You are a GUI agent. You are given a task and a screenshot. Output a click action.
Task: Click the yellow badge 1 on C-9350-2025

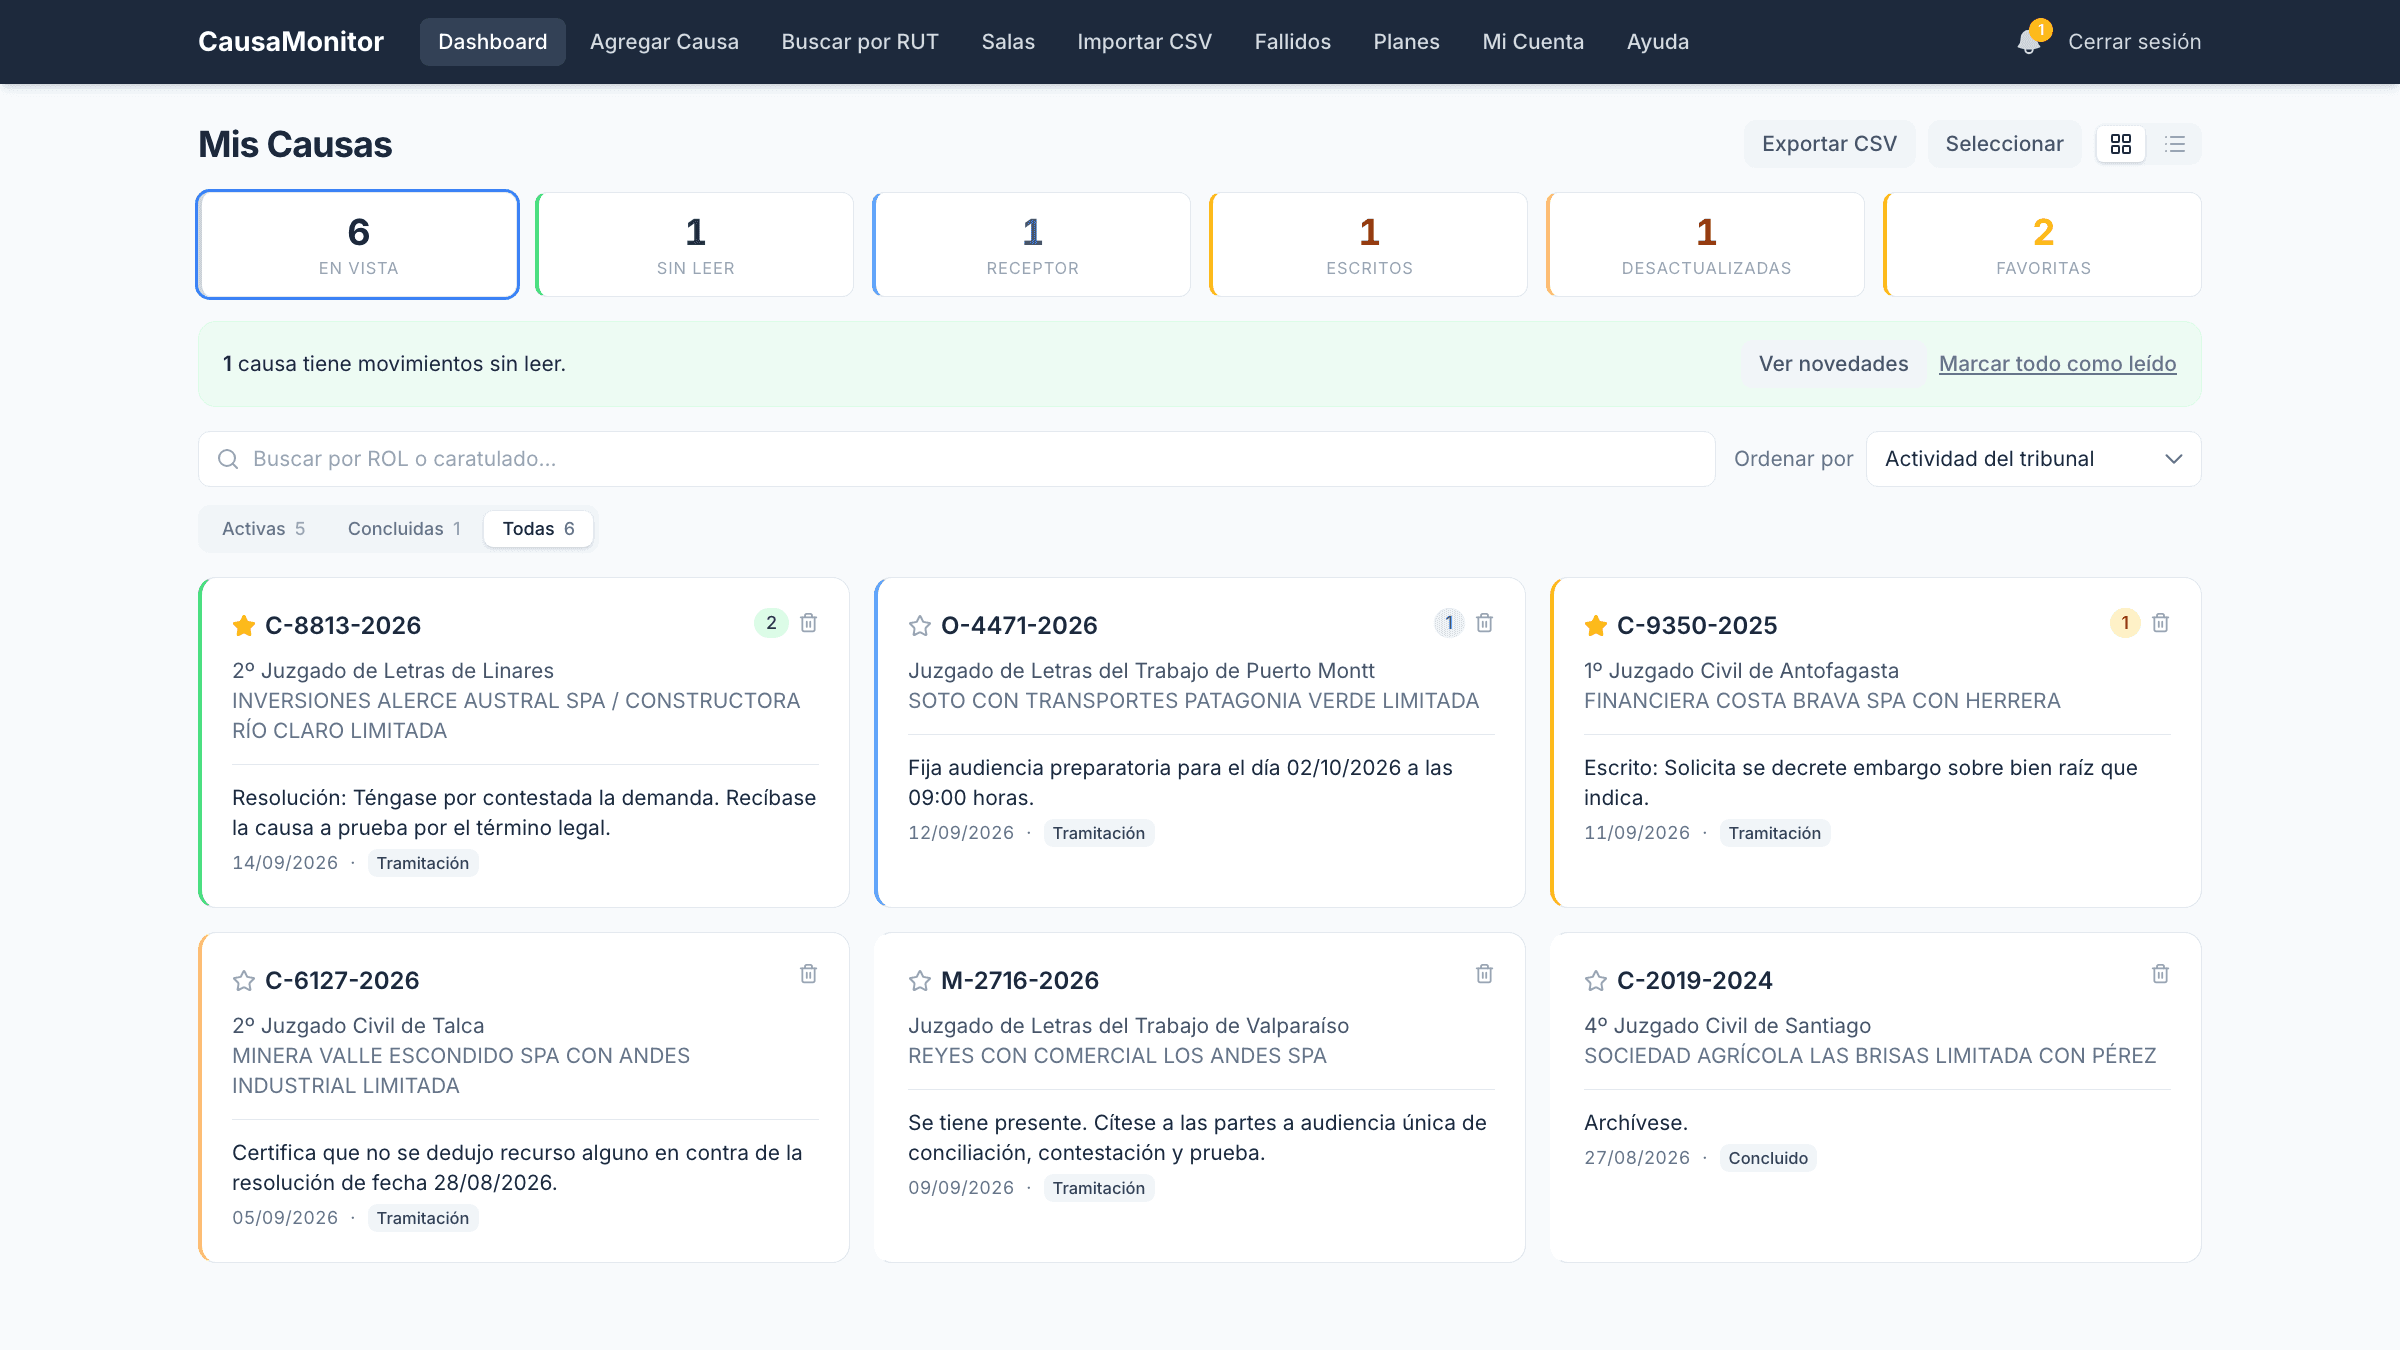coord(2125,623)
